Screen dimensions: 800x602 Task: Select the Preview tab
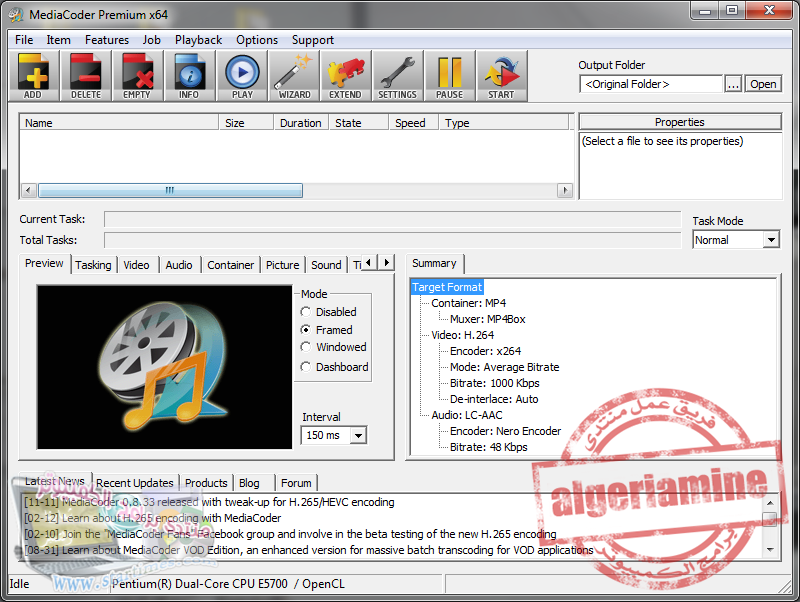(x=44, y=263)
